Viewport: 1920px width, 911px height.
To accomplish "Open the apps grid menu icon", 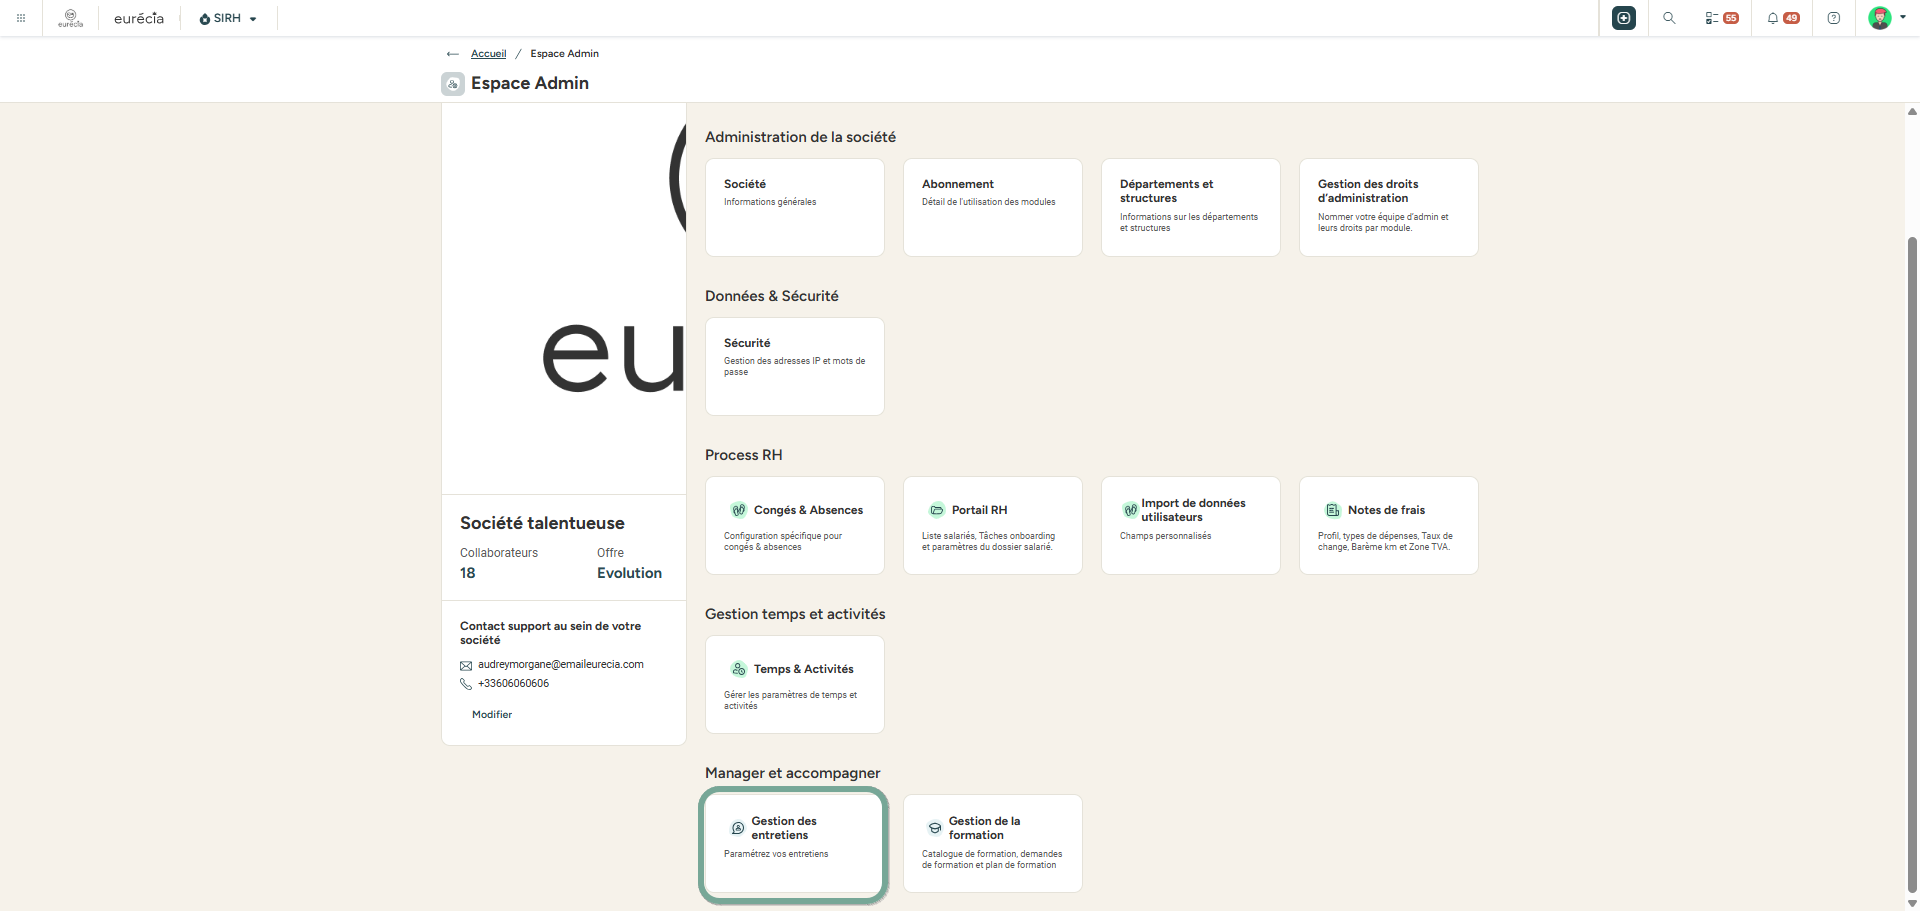I will point(21,18).
